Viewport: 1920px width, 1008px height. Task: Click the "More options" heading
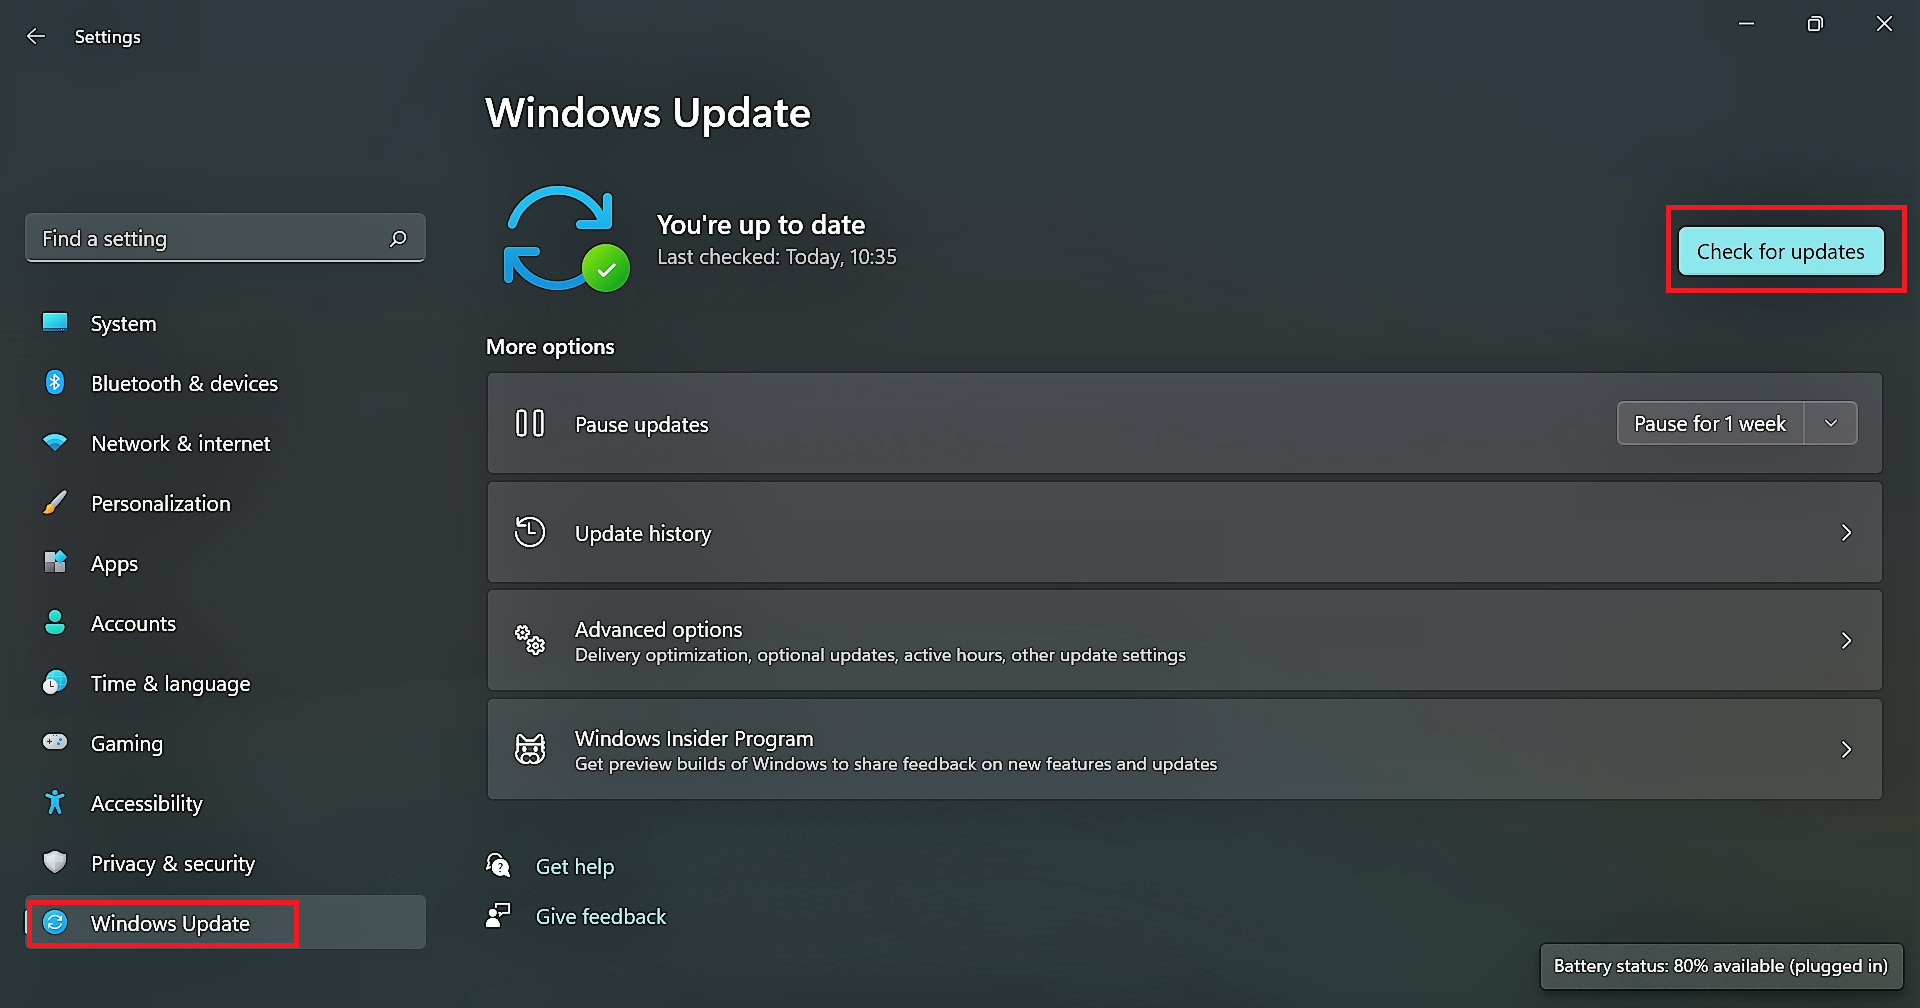[x=550, y=347]
